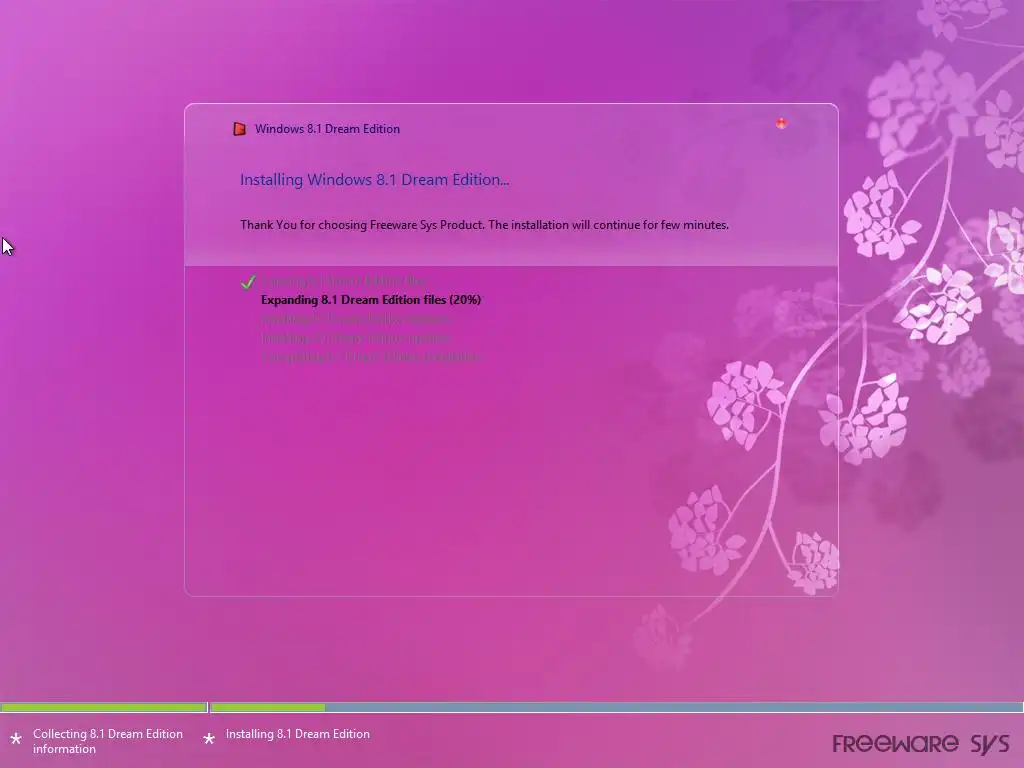Click the faded 'Completing 8.1 Dream Edition installation' step
1024x768 pixels.
[x=371, y=357]
